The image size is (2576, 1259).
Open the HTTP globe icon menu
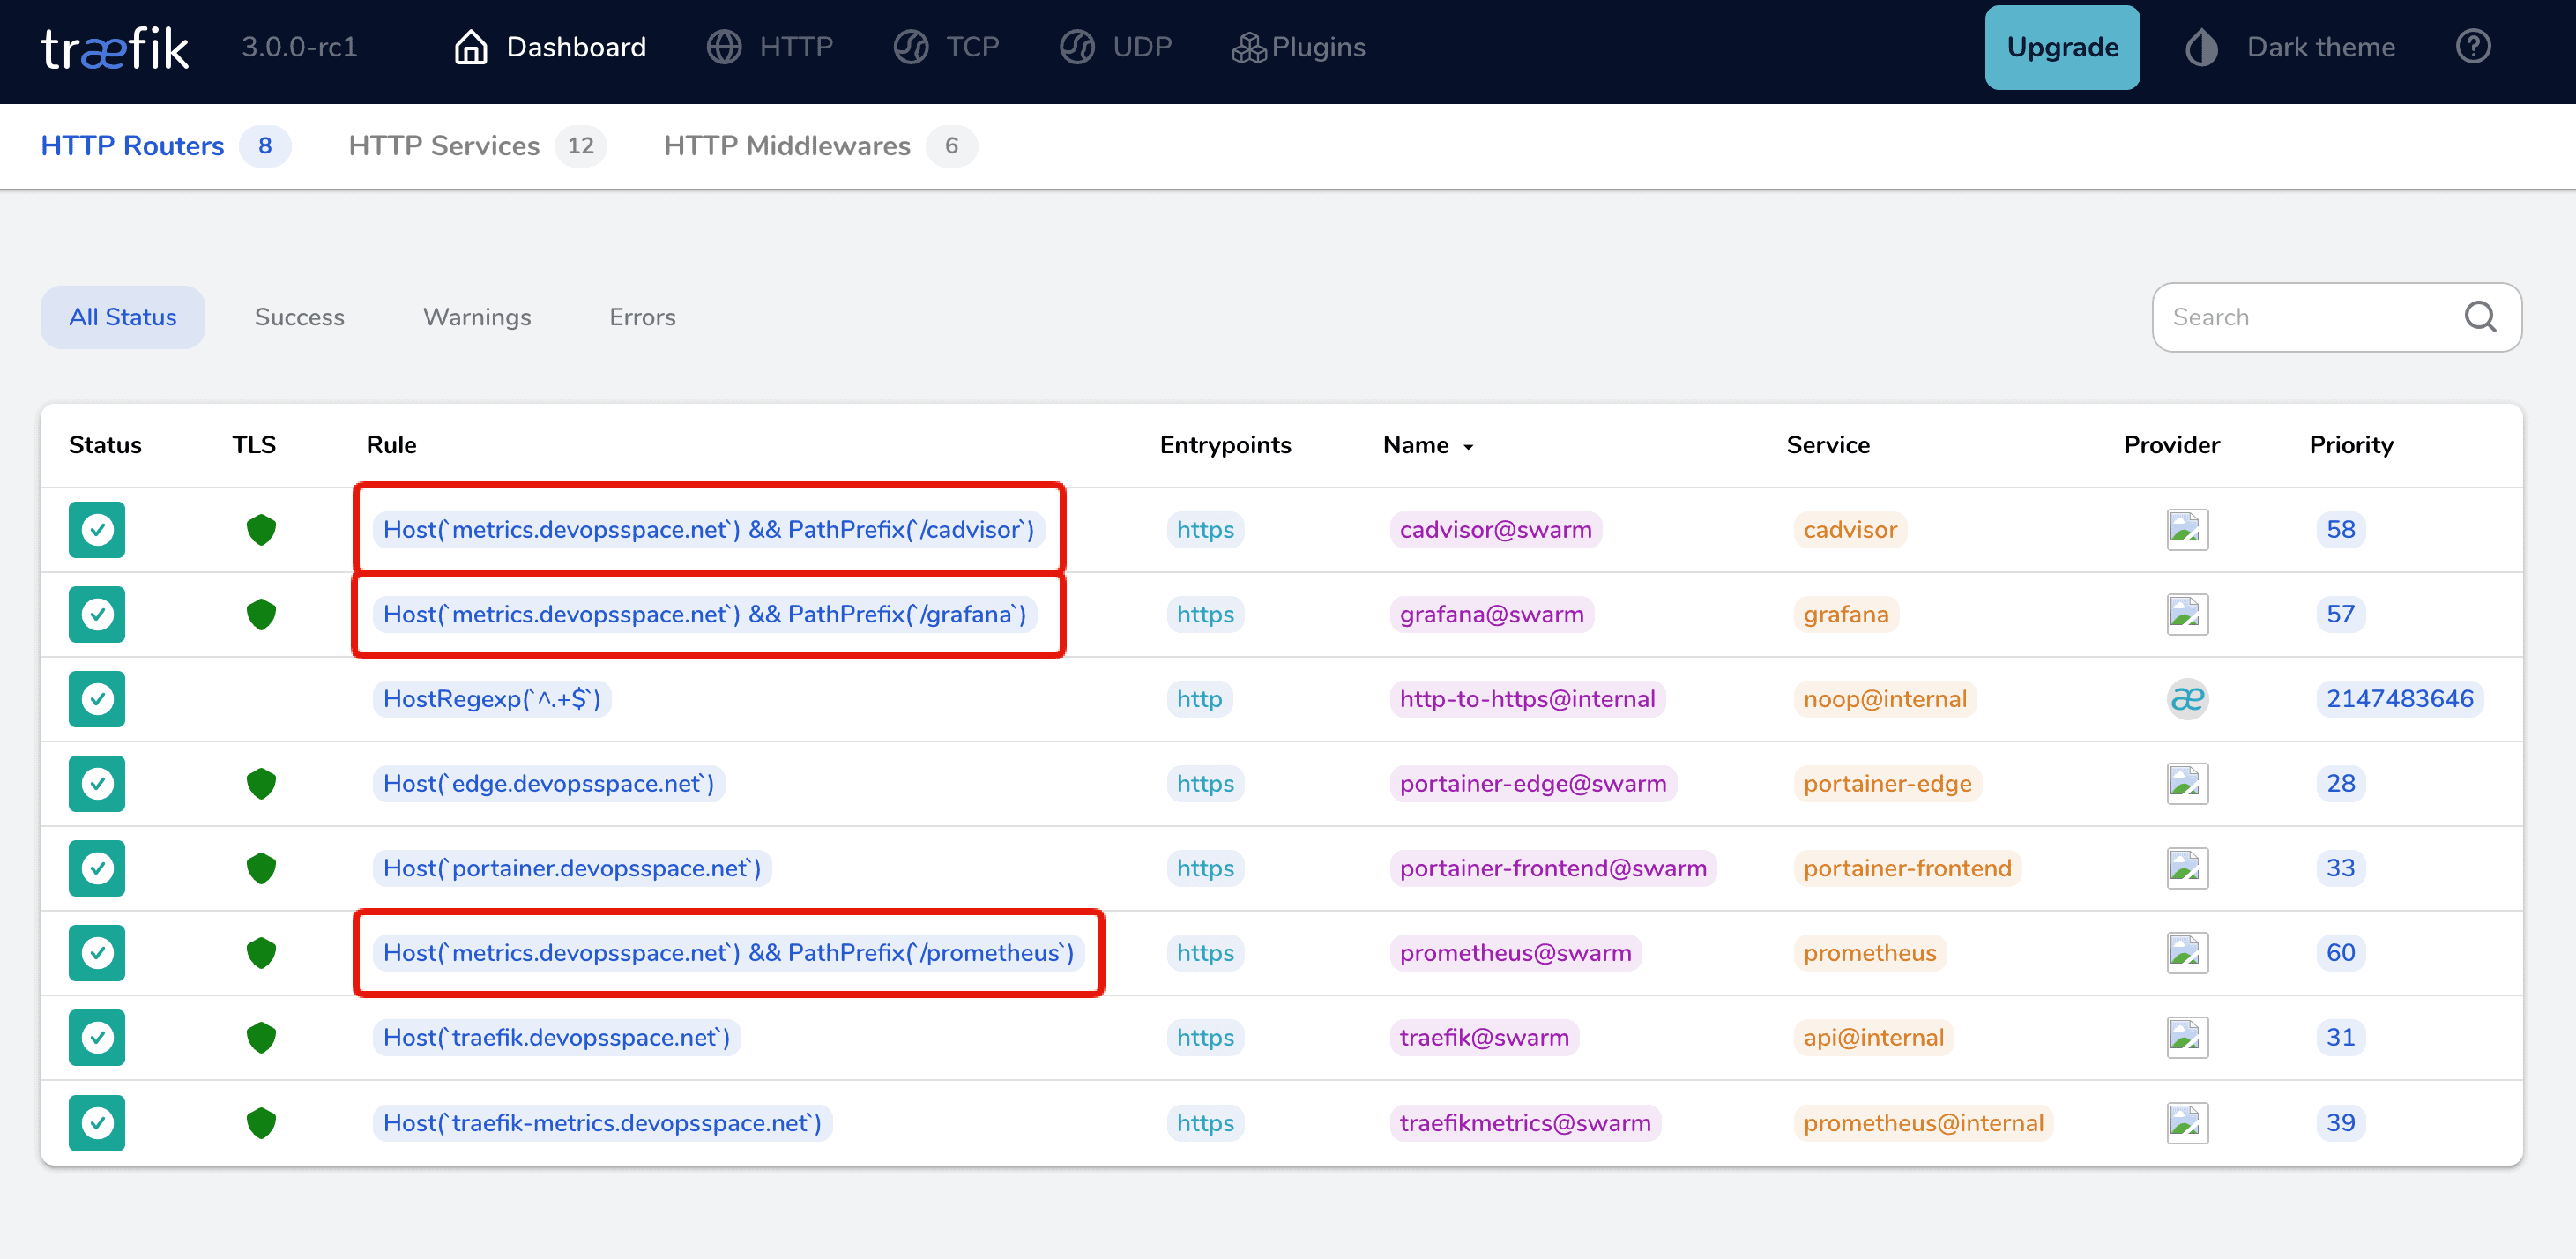coord(724,47)
